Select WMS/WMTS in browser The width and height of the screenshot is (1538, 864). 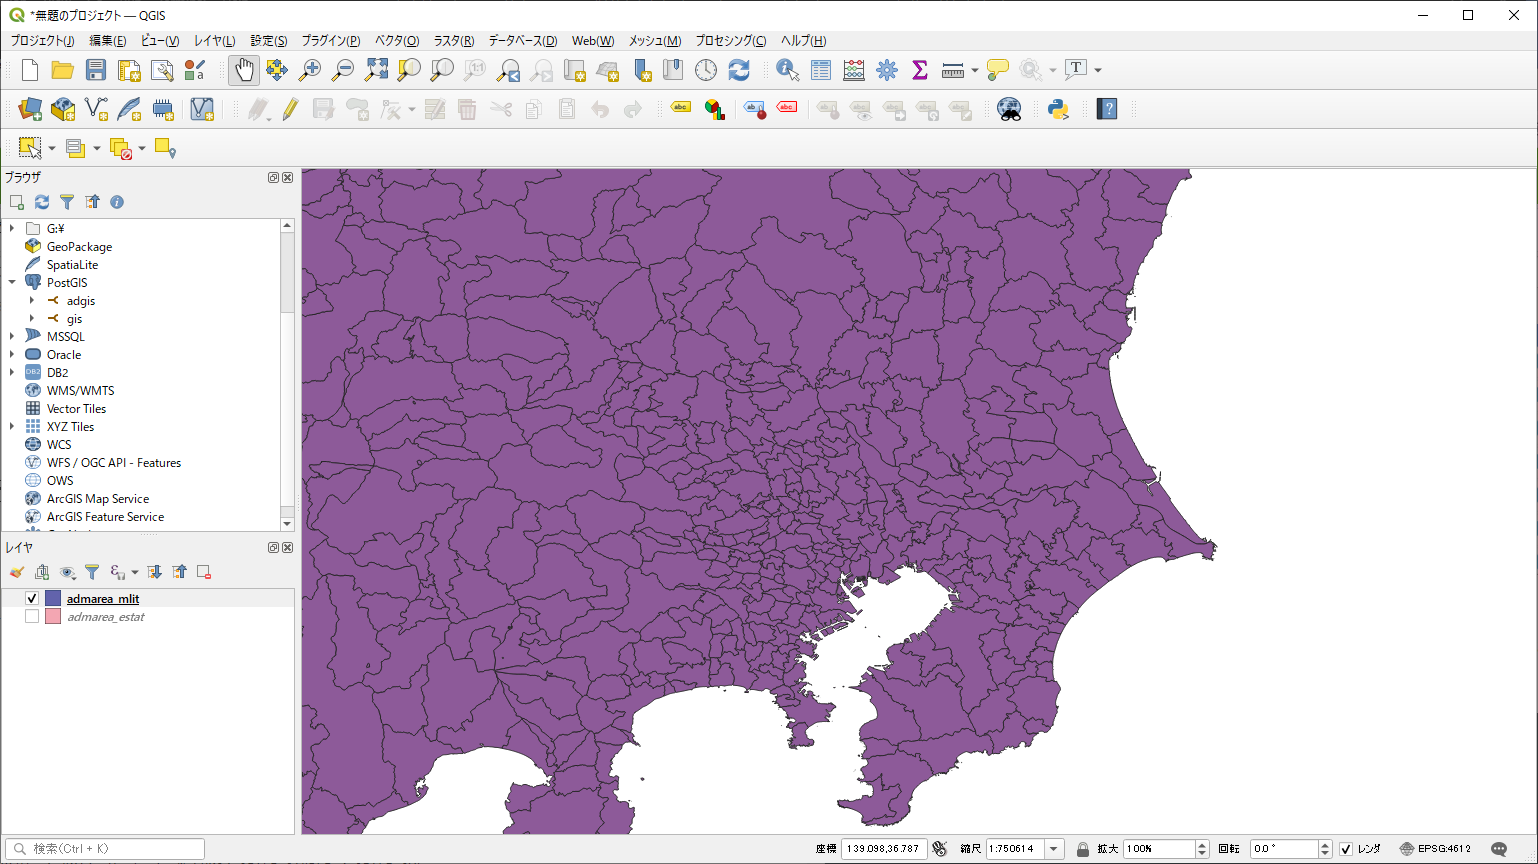click(x=80, y=391)
